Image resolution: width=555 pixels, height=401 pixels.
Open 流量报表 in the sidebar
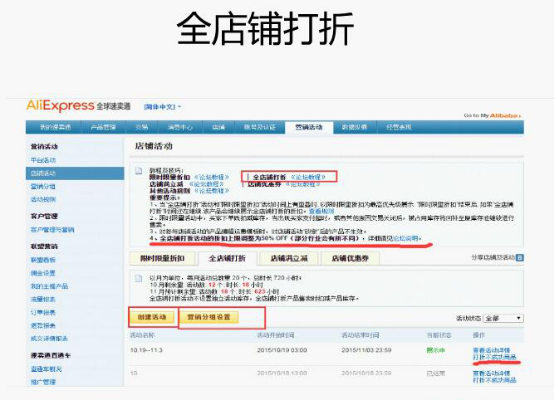point(43,299)
